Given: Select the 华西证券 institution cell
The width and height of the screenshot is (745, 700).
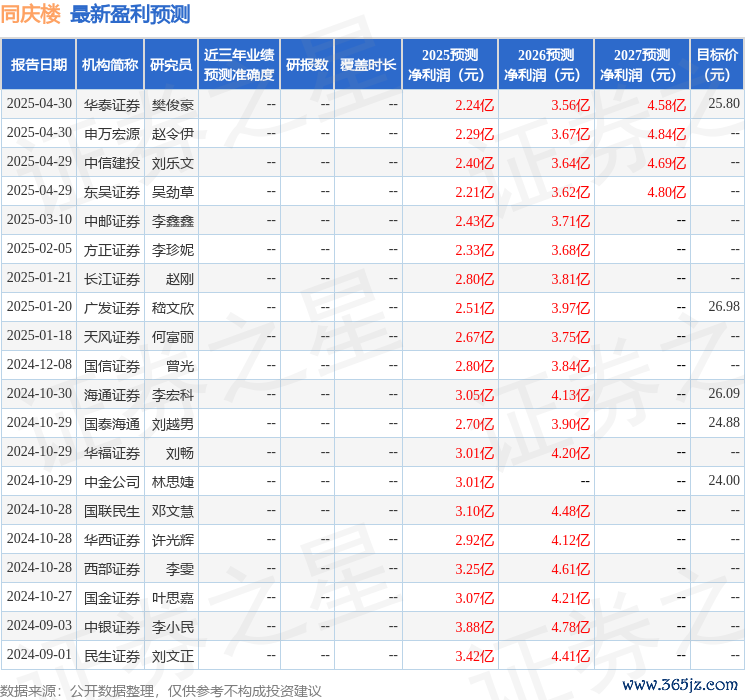Looking at the screenshot, I should (112, 539).
